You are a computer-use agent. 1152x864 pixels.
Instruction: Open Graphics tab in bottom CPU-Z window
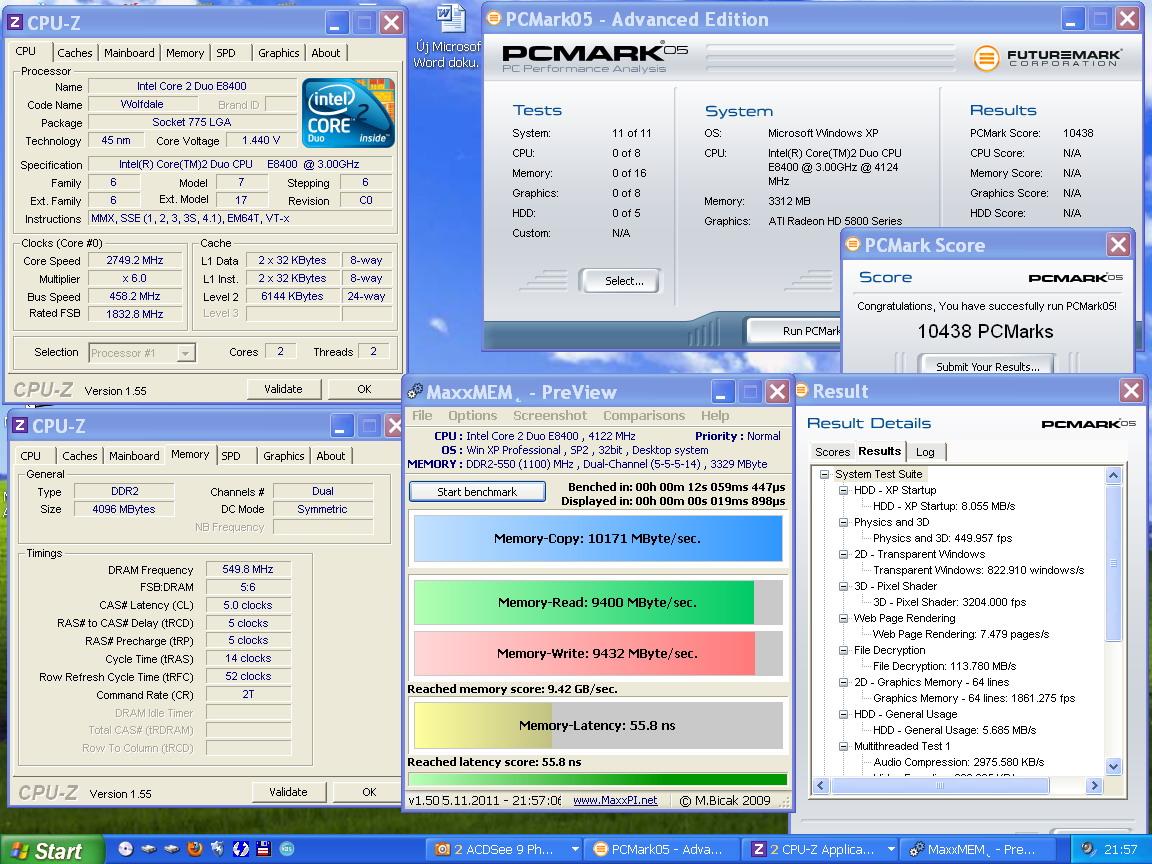point(284,456)
